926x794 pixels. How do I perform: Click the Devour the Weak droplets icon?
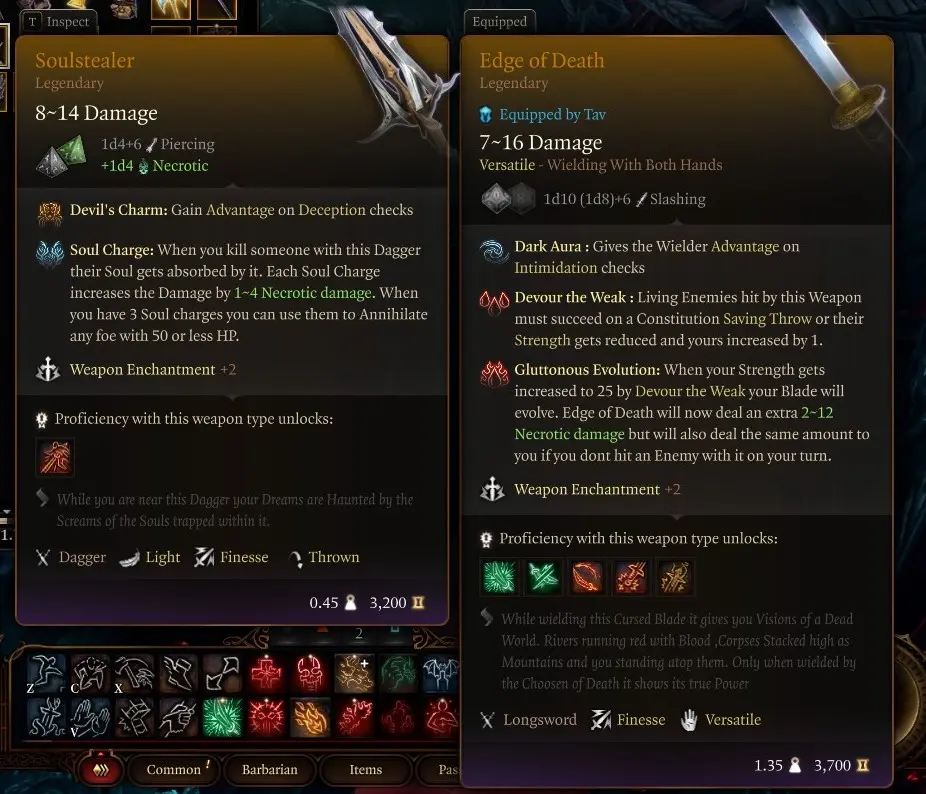(x=494, y=302)
